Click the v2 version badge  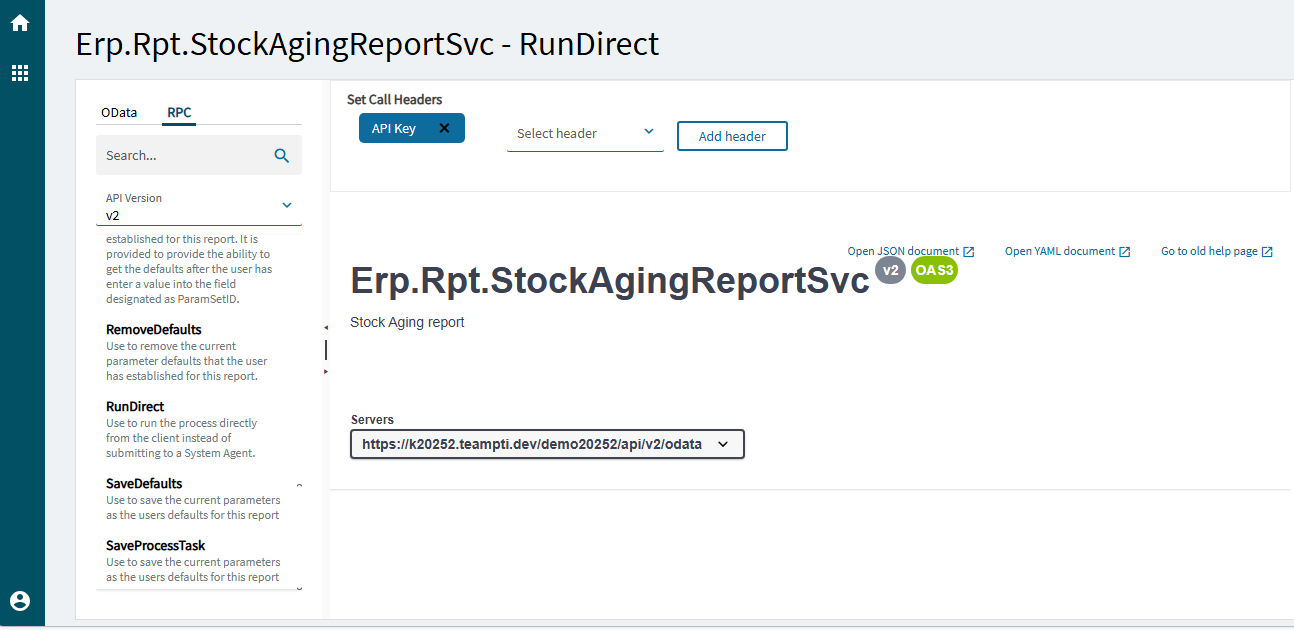coord(890,270)
